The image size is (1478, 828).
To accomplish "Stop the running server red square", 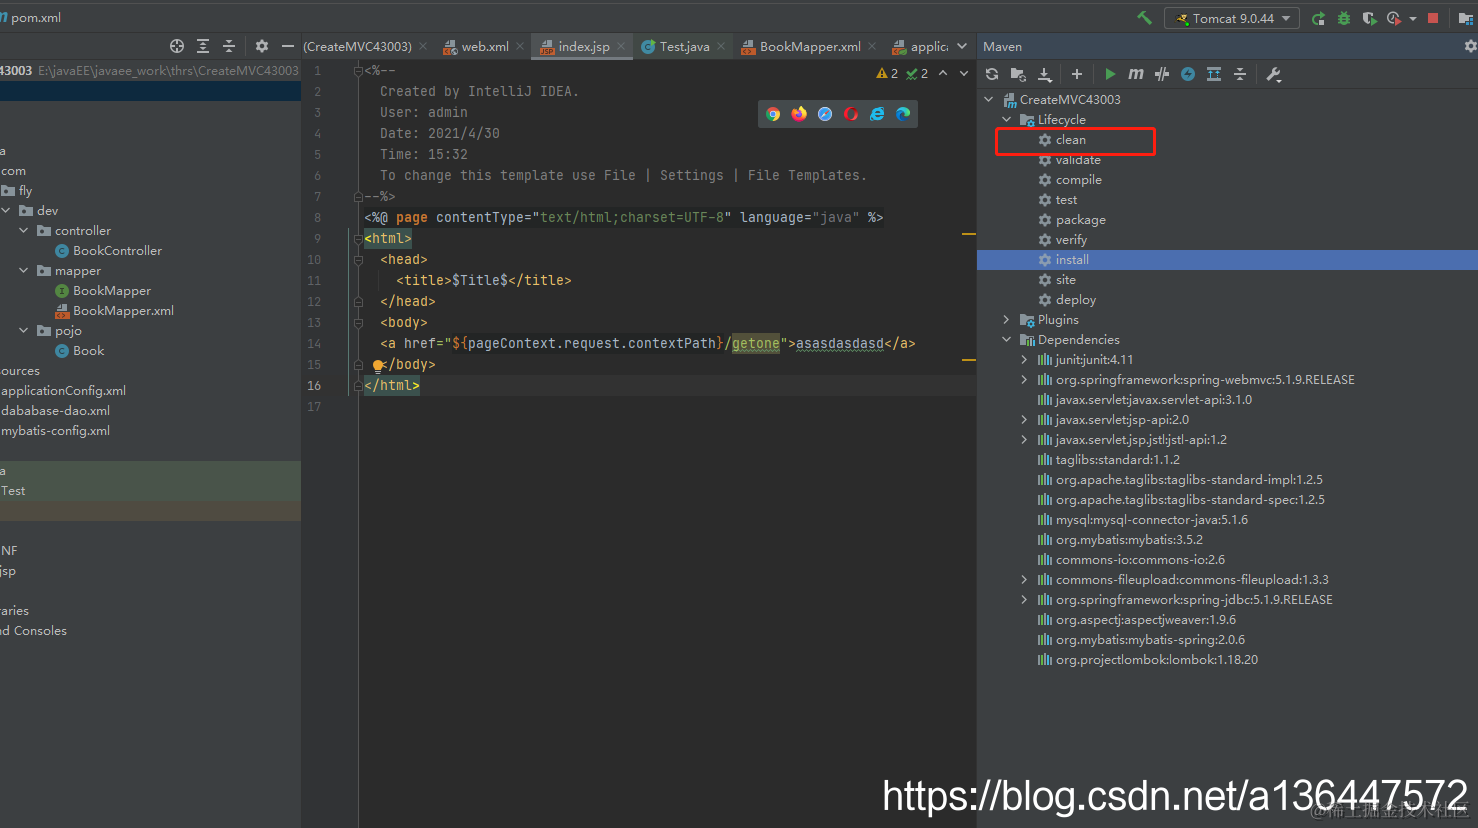I will (x=1433, y=18).
